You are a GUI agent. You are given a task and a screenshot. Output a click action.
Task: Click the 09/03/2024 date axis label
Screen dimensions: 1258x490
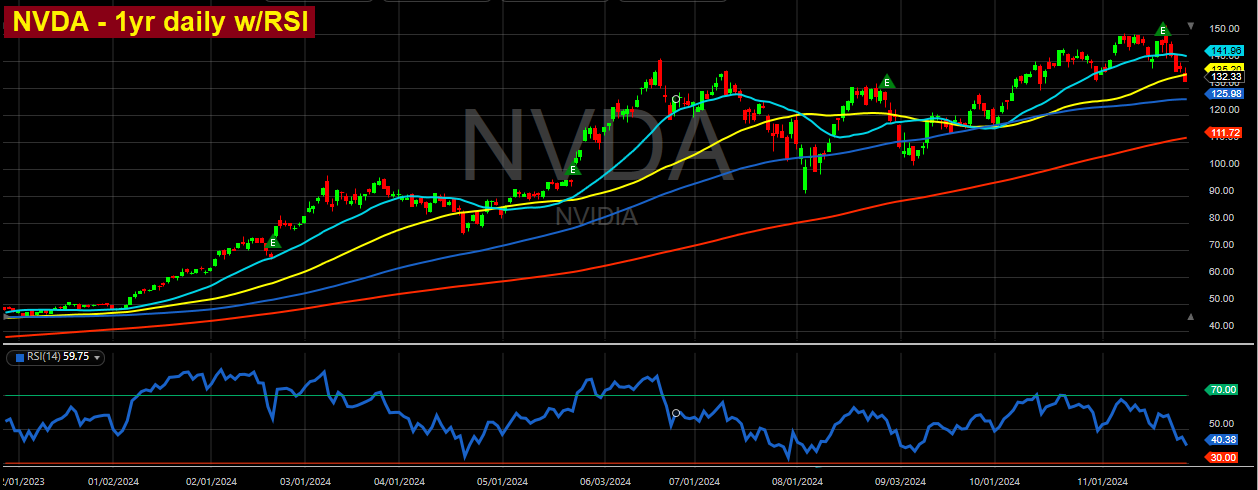pyautogui.click(x=899, y=481)
